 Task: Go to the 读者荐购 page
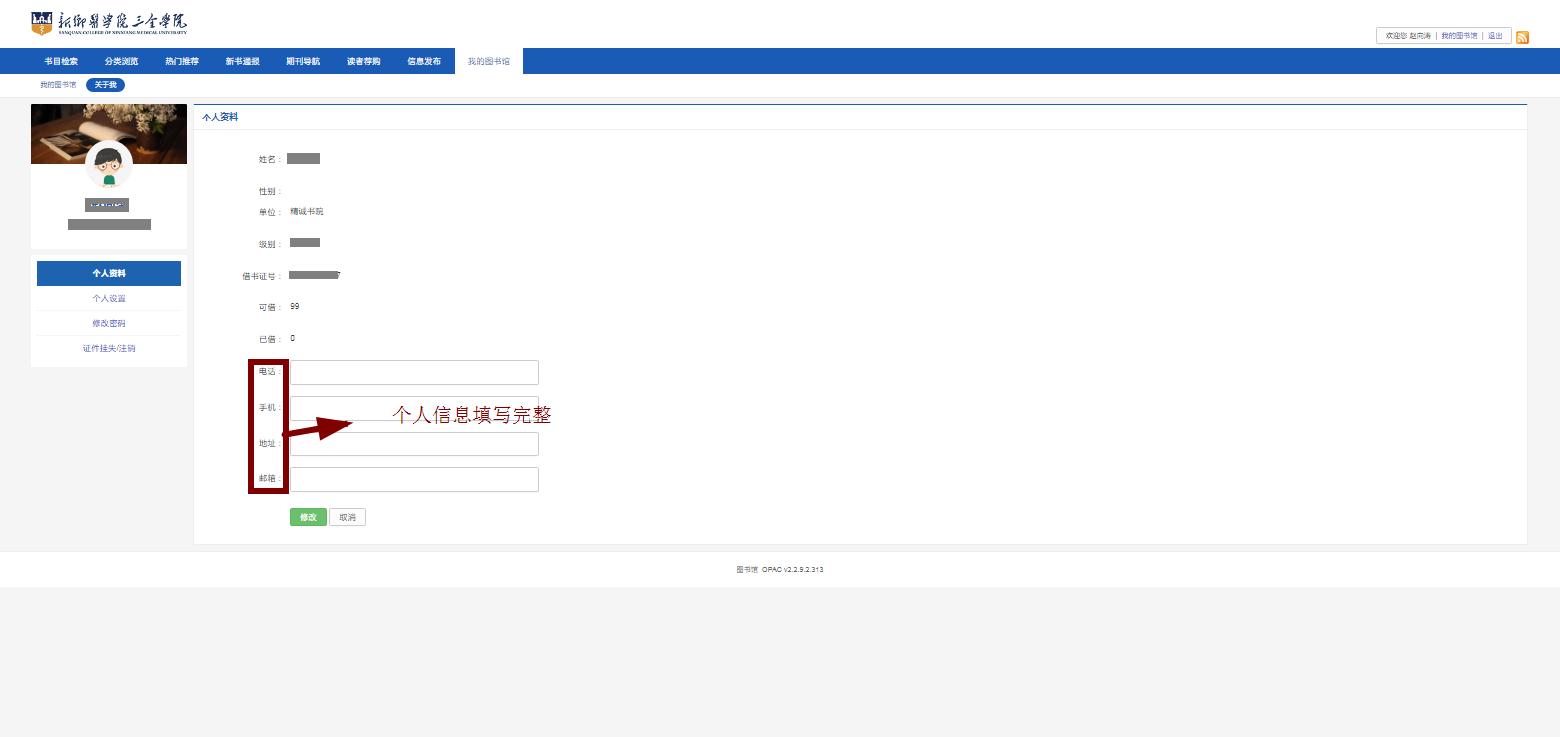tap(363, 61)
